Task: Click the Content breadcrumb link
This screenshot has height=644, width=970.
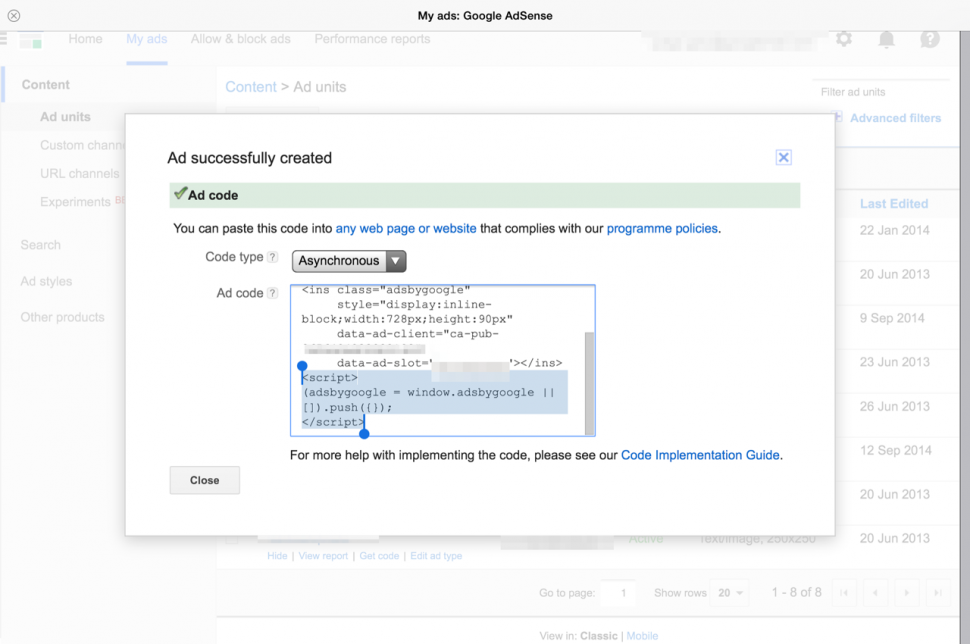Action: 251,87
